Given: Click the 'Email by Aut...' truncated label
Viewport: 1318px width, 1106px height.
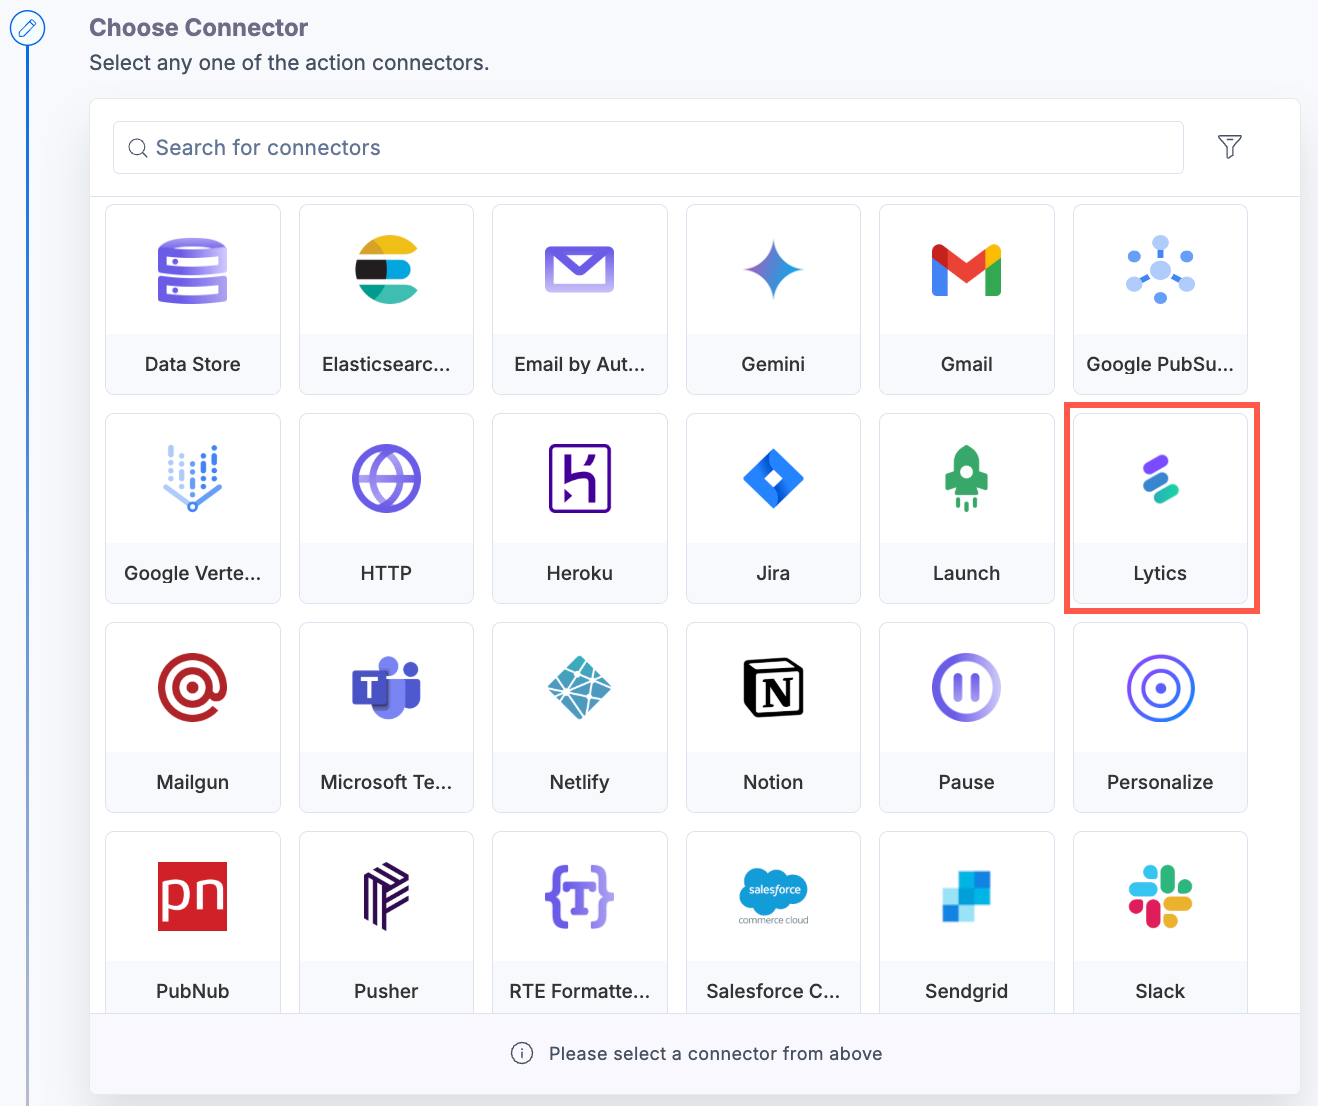Looking at the screenshot, I should 580,364.
